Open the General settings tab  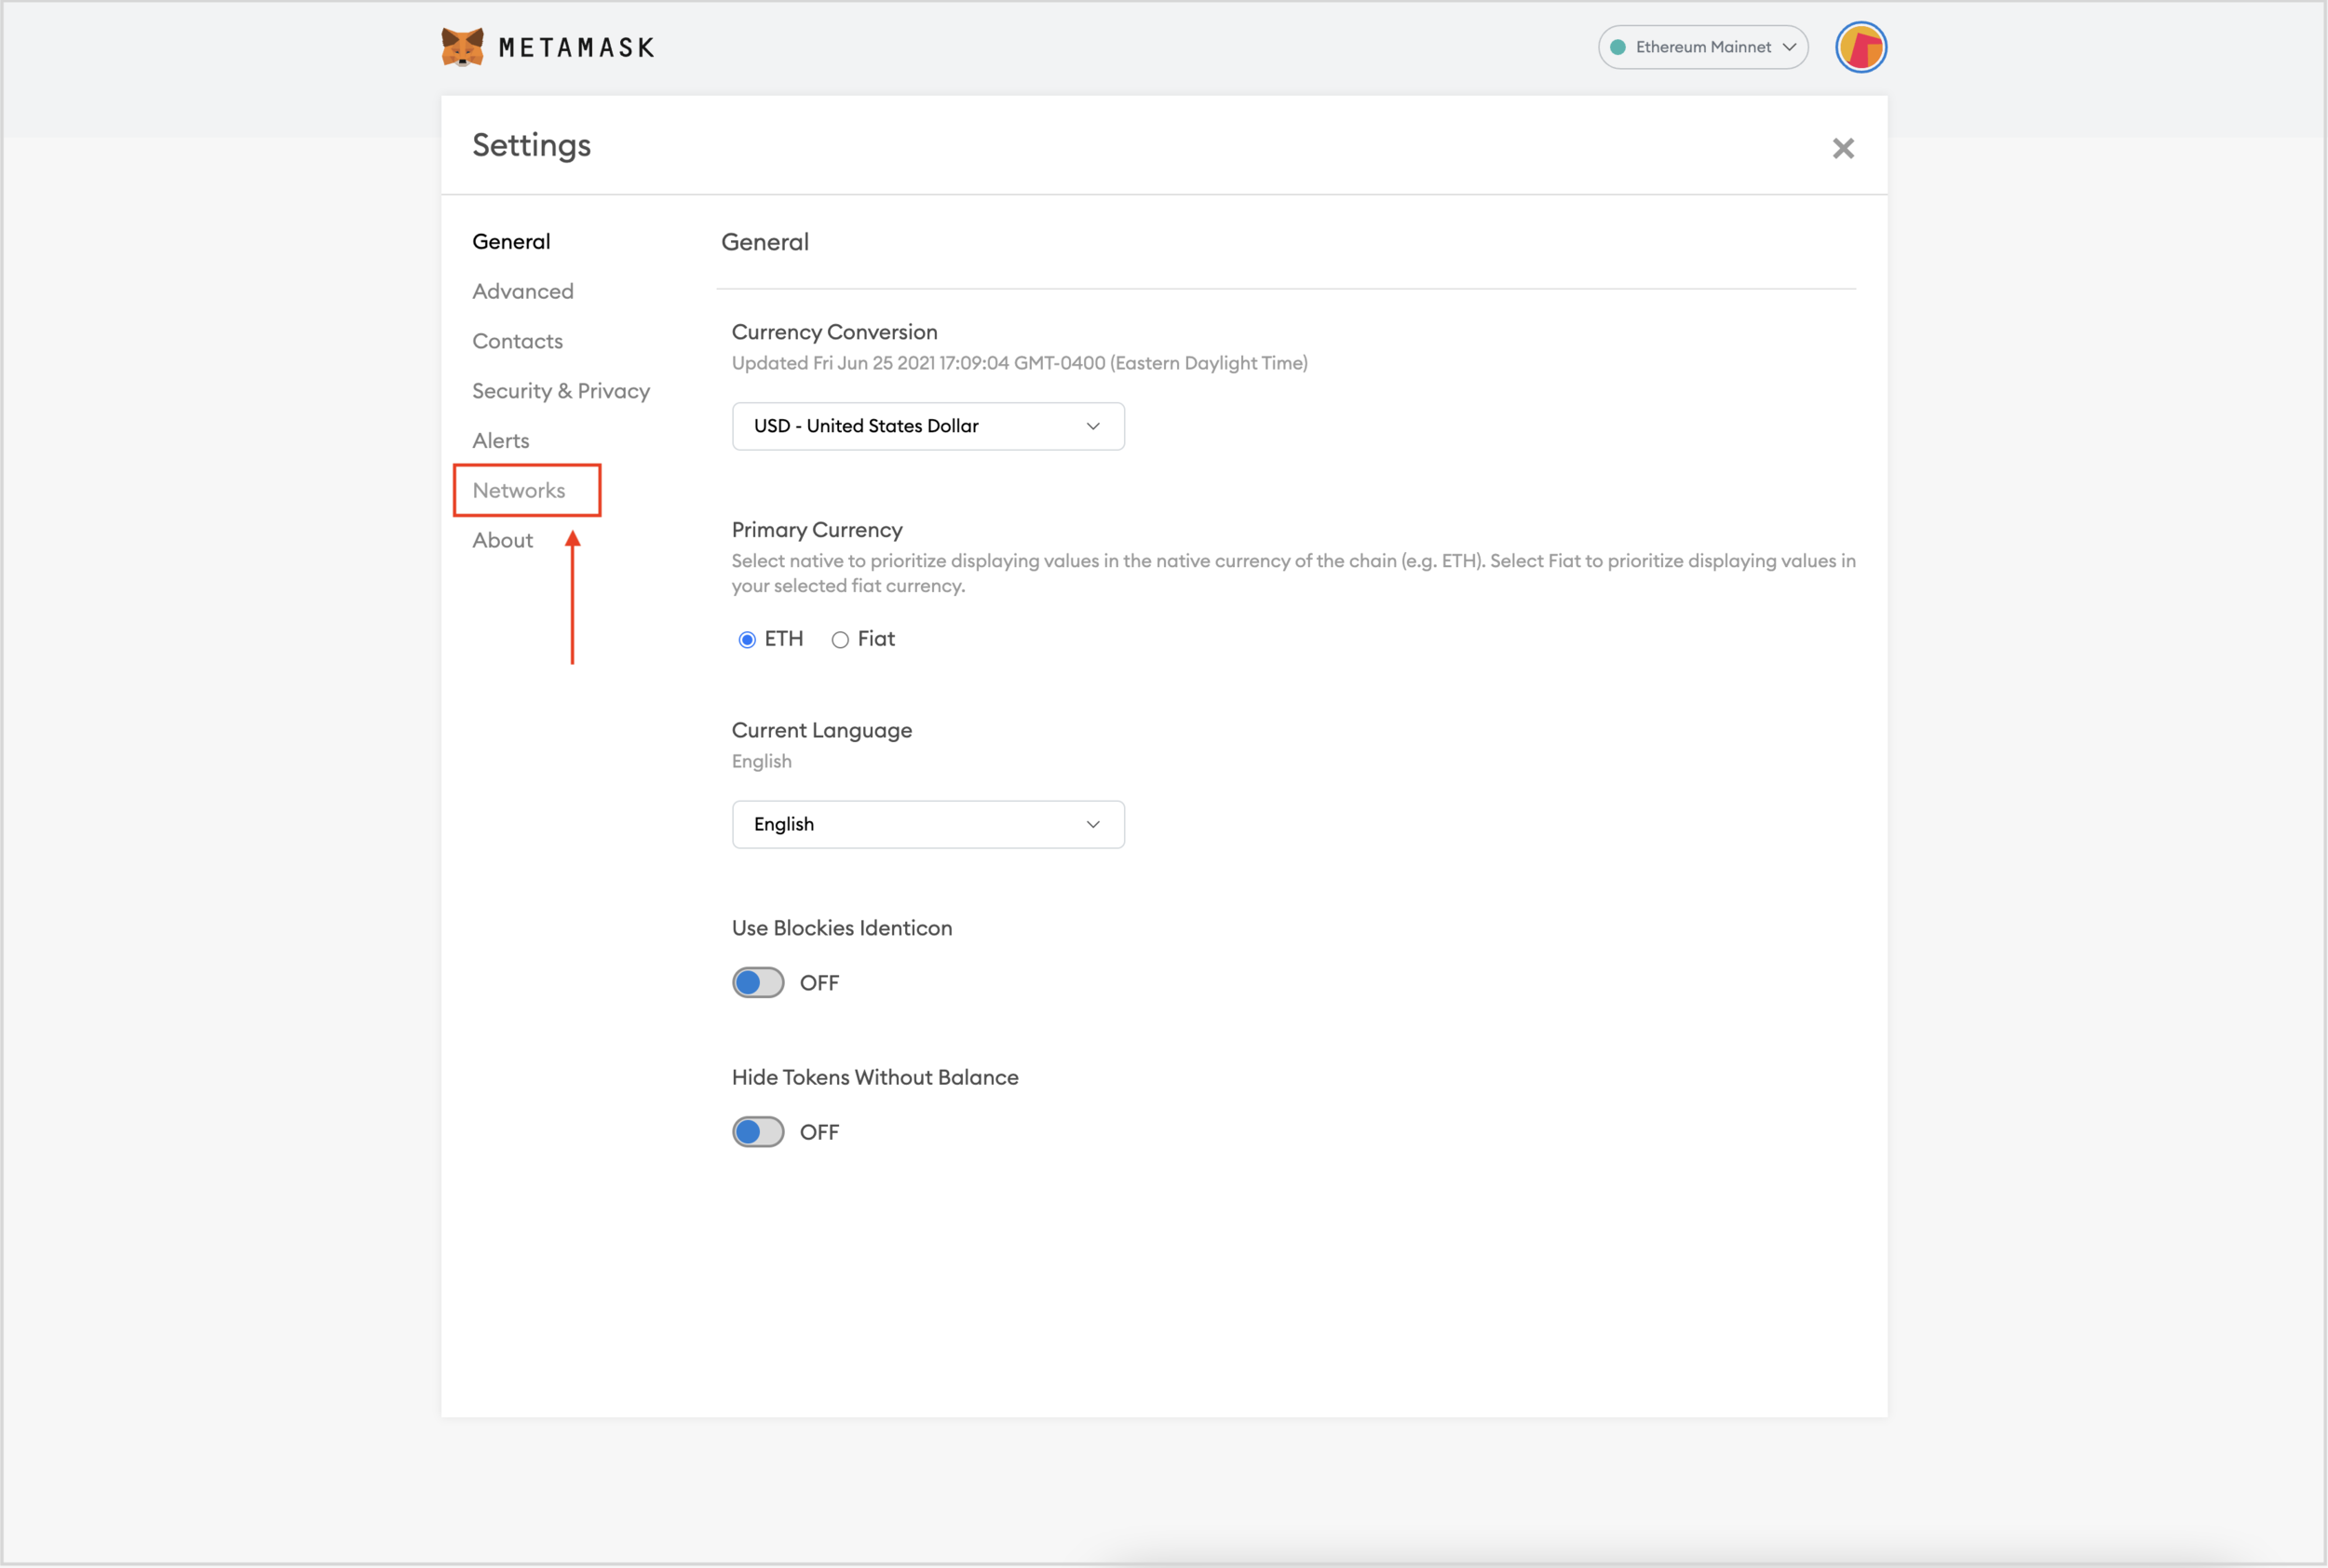coord(510,241)
